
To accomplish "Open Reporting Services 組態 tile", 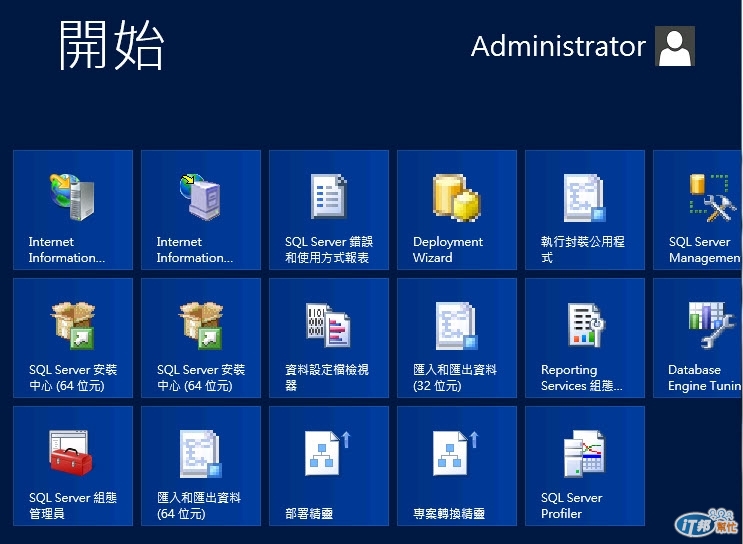I will click(x=585, y=338).
